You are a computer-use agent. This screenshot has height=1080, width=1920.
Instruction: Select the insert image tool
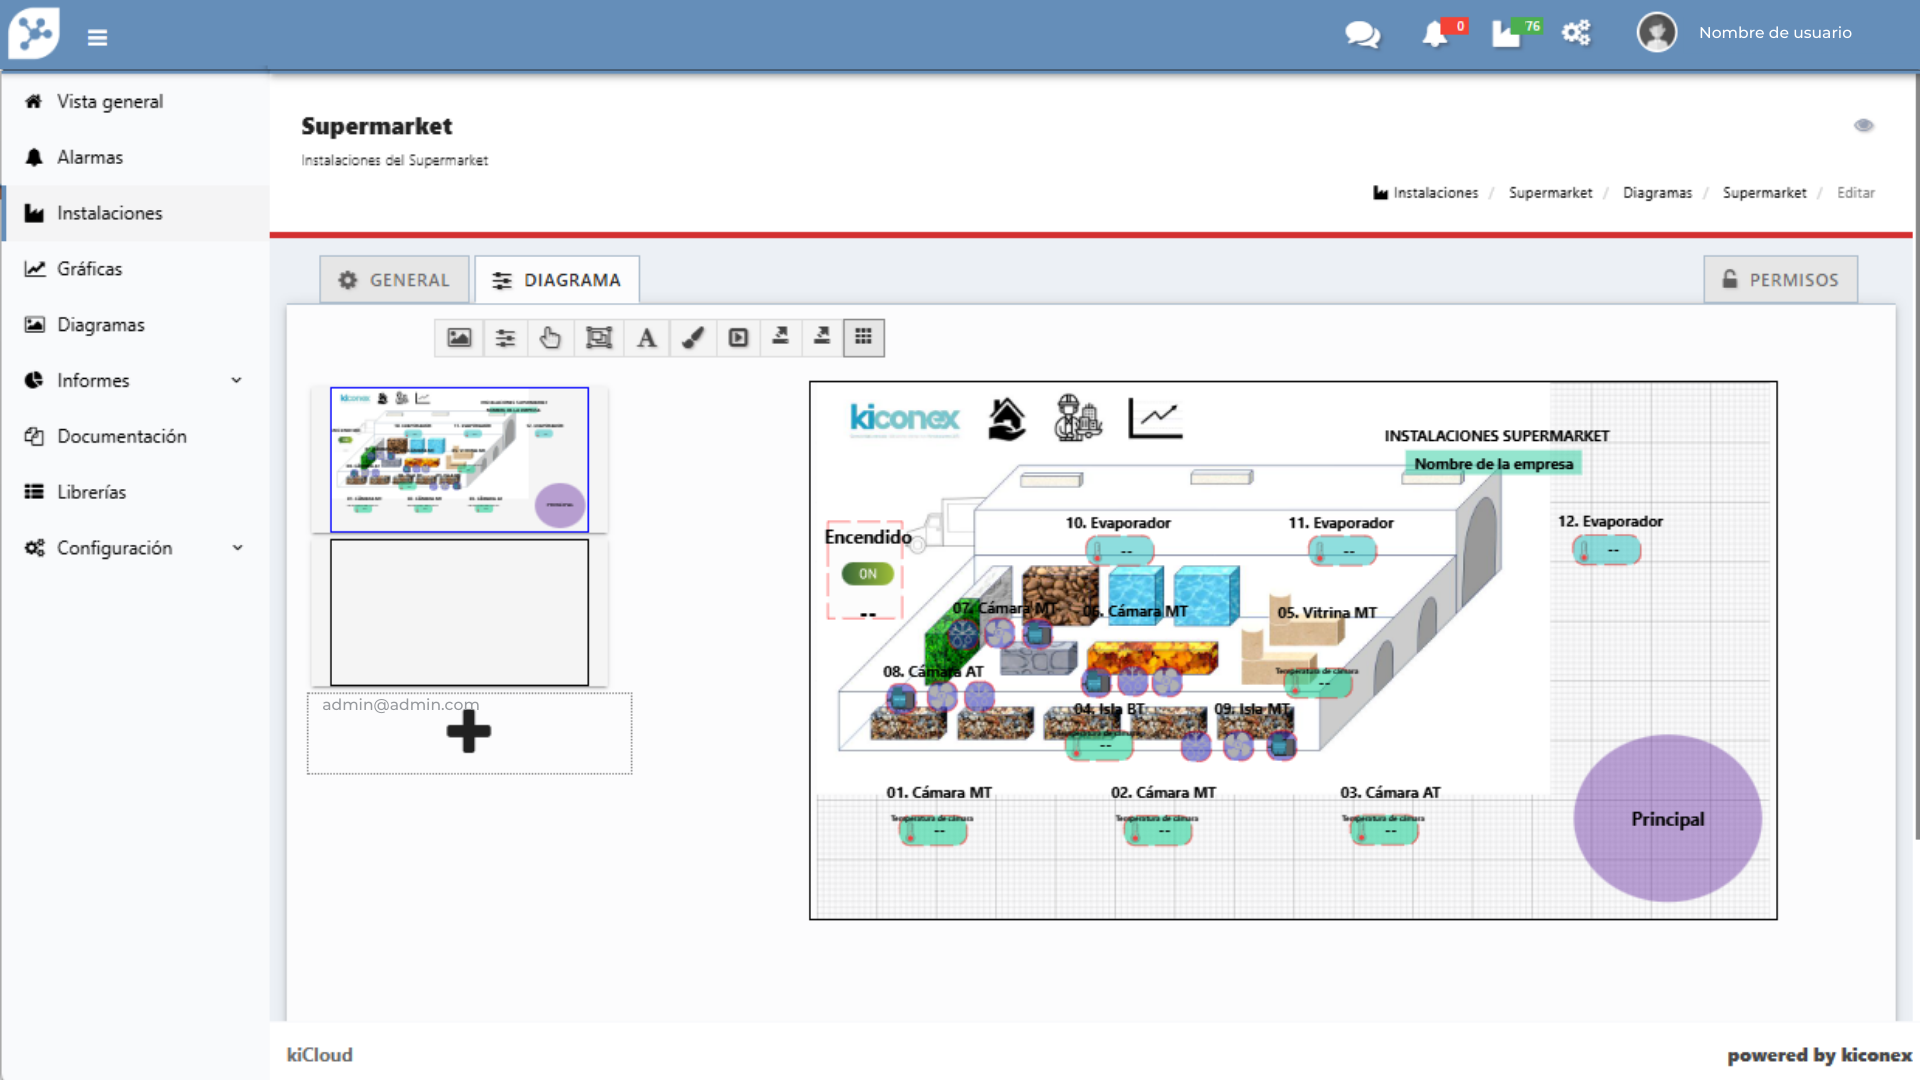(459, 338)
